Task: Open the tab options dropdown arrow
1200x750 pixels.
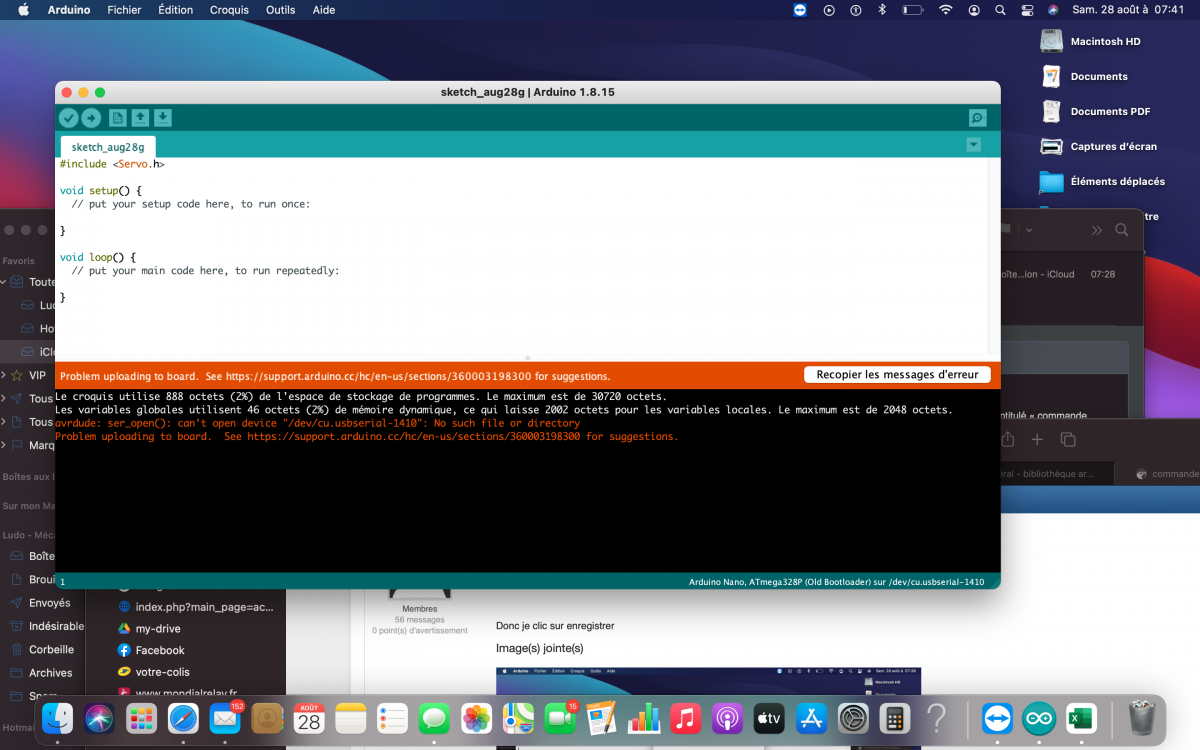Action: [974, 145]
